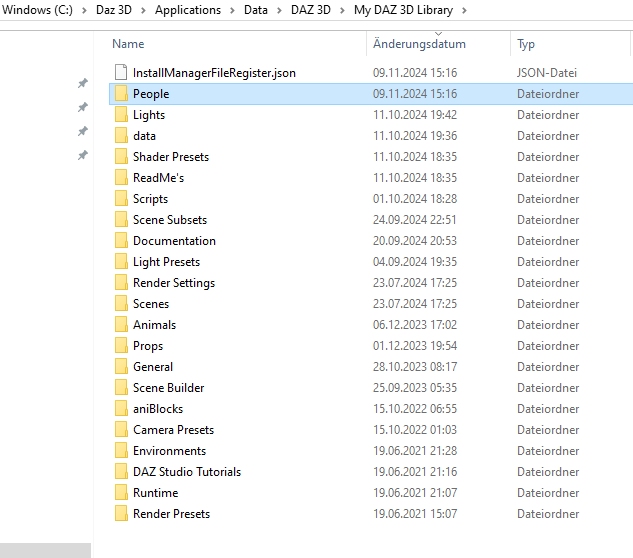The image size is (633, 558).
Task: Click the aniBlocks folder icon
Action: (x=121, y=409)
